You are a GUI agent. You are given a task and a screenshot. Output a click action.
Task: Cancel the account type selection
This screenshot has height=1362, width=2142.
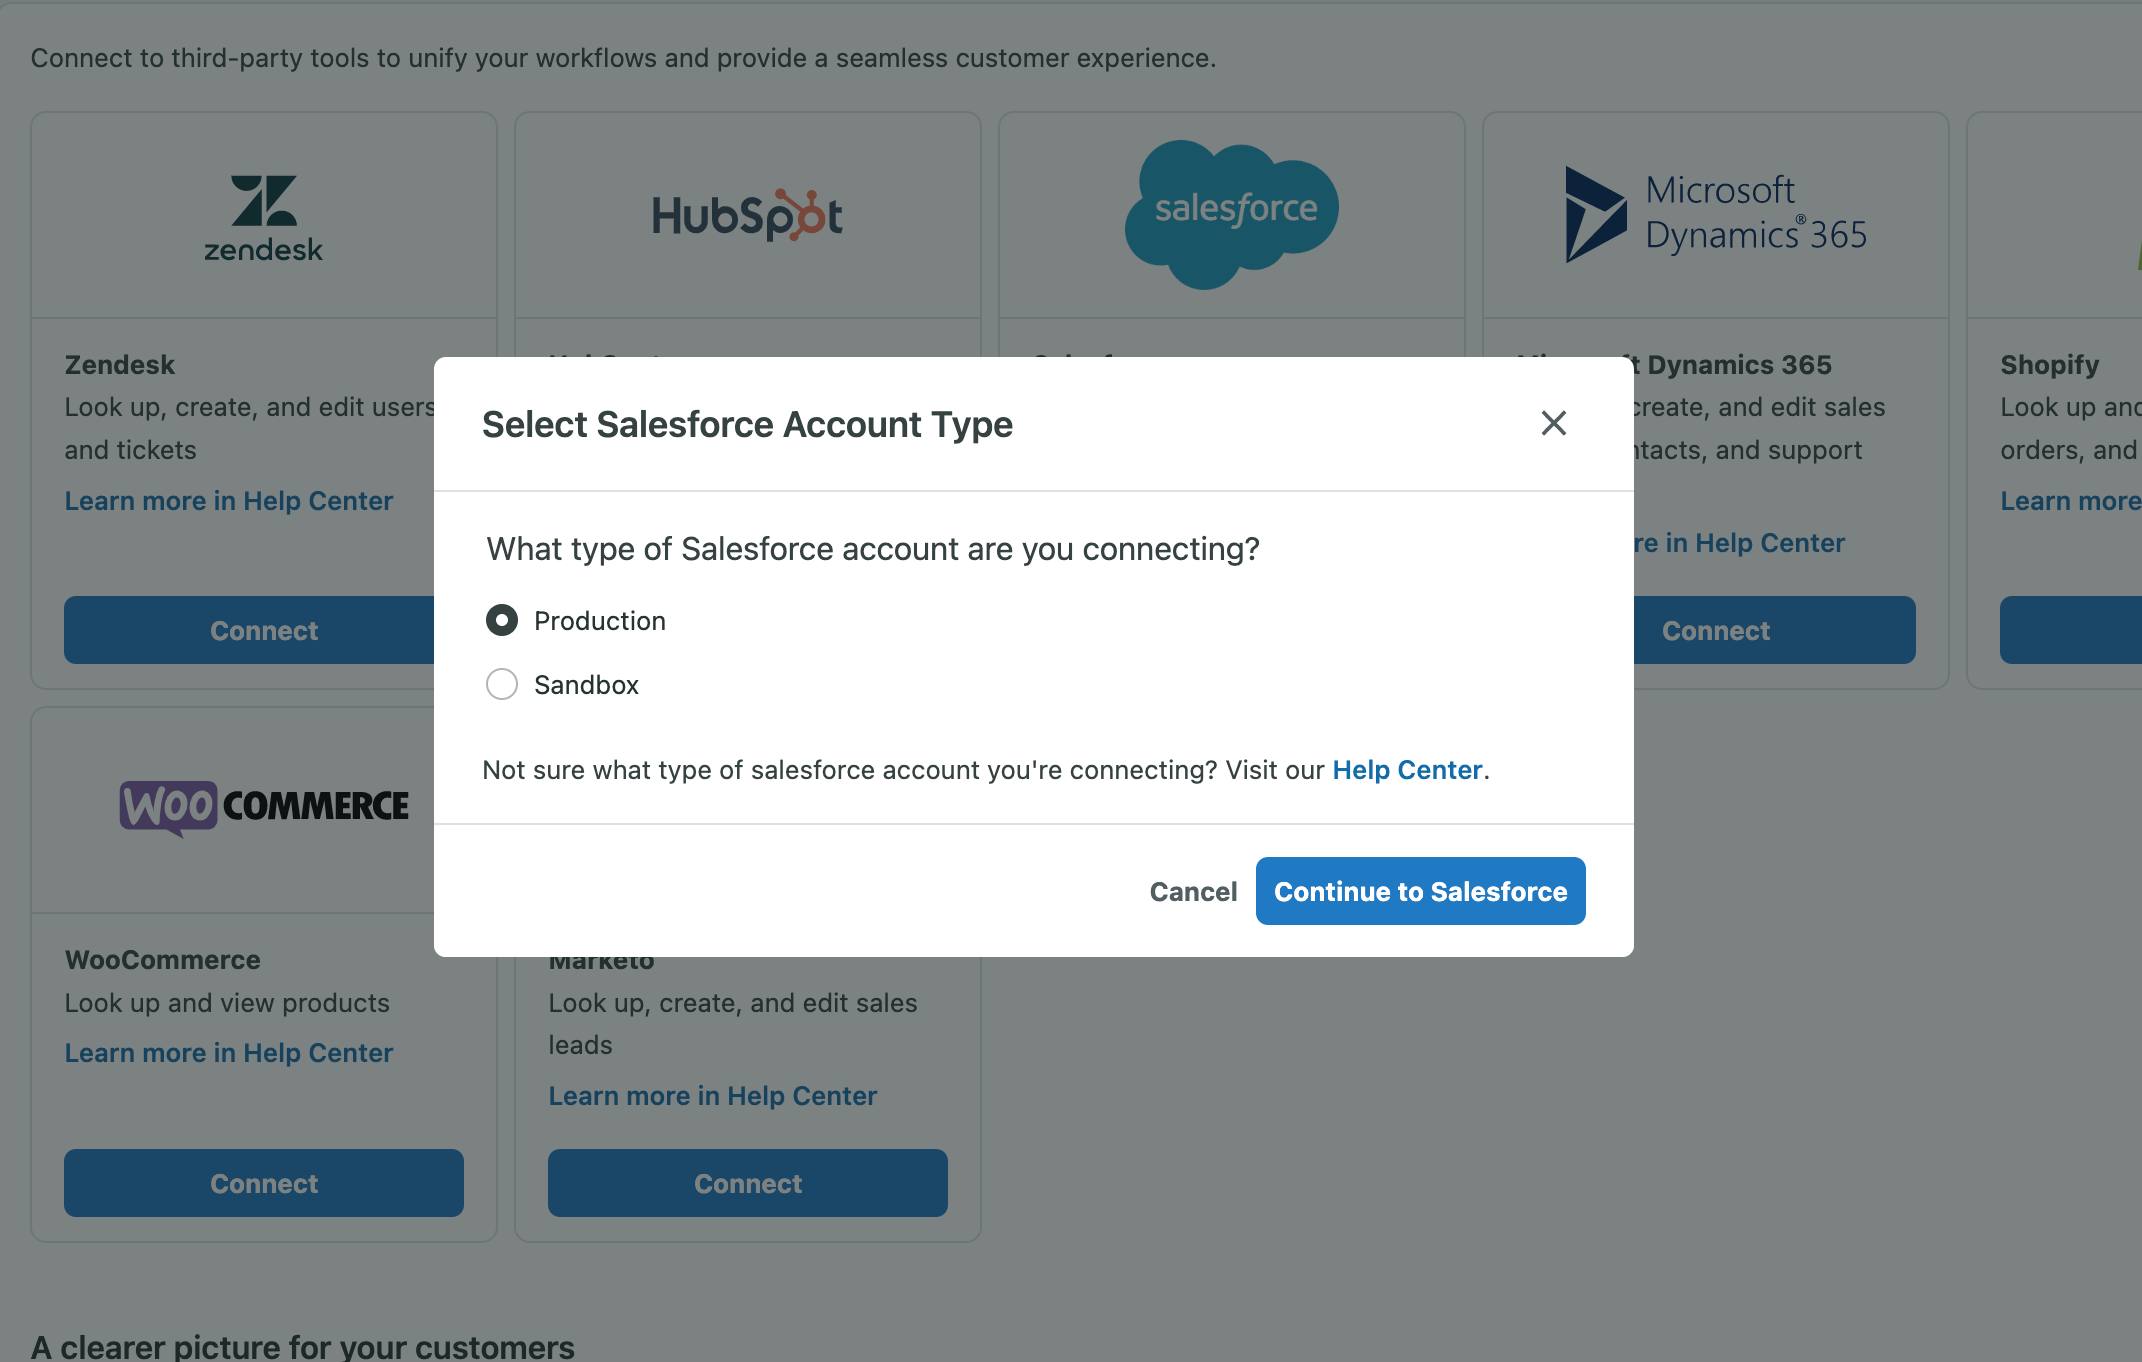point(1193,891)
